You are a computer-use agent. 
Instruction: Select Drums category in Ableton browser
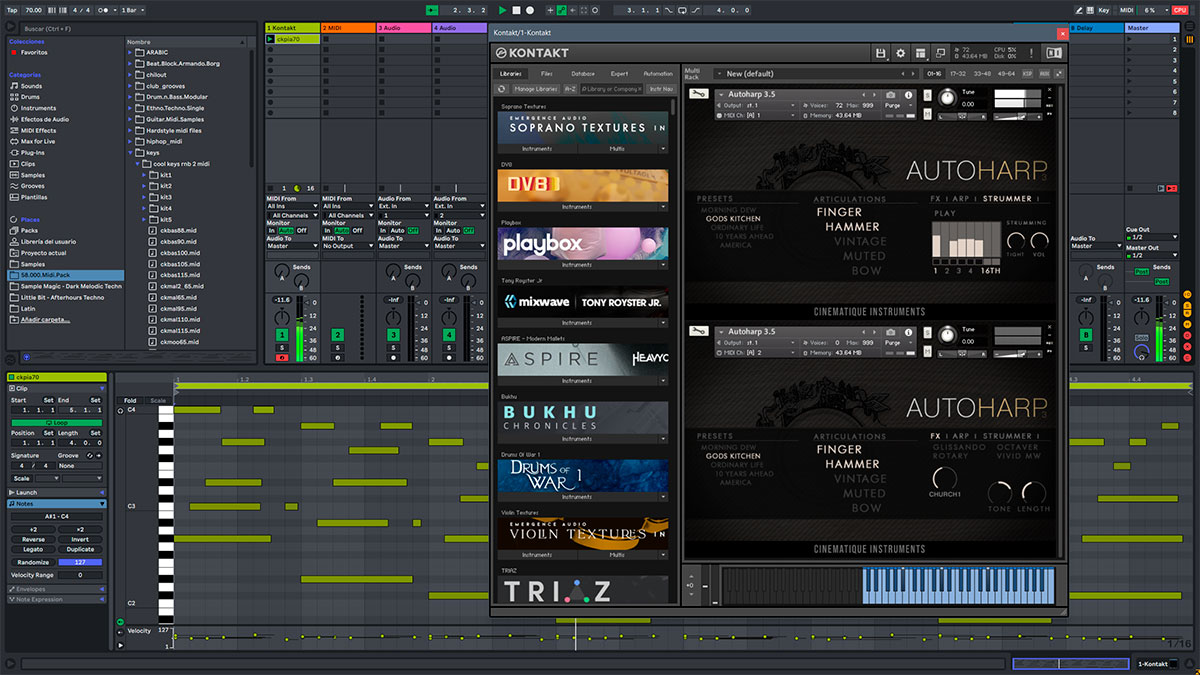(31, 97)
